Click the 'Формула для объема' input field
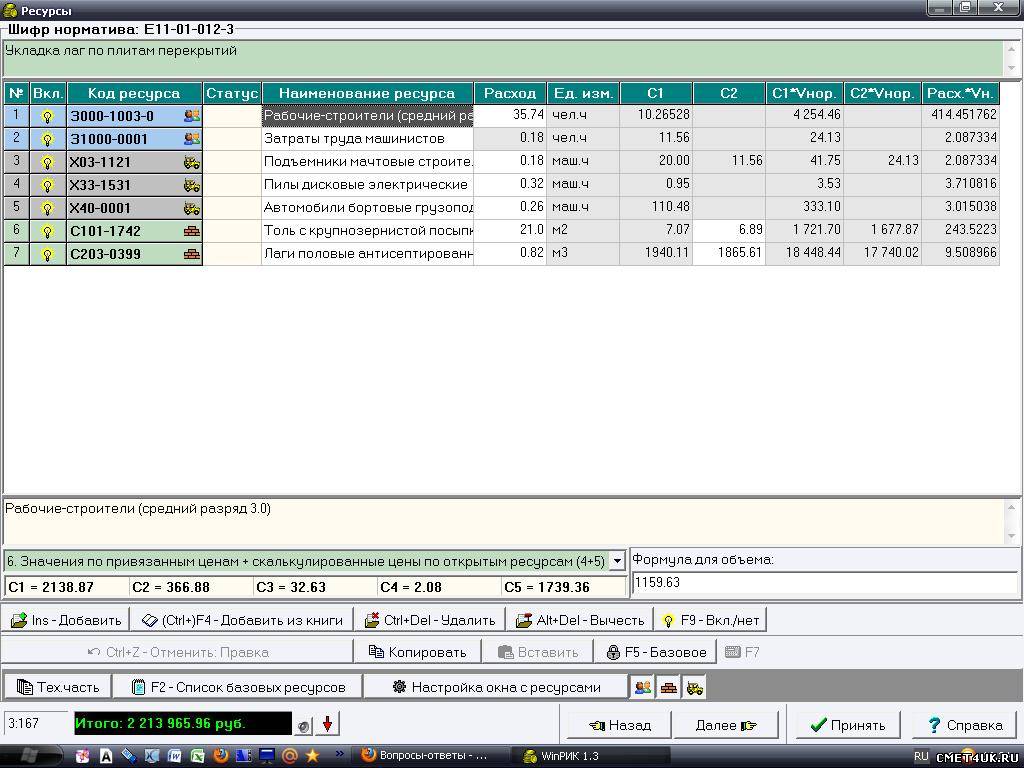 (824, 582)
